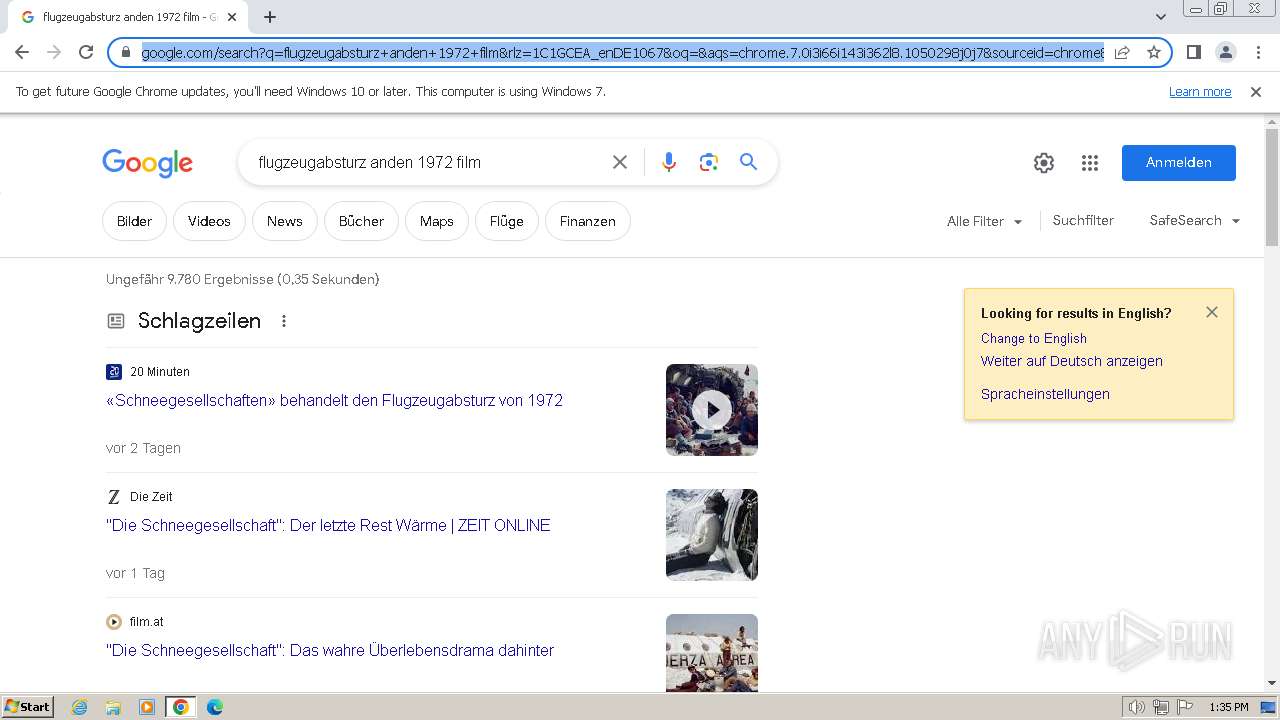Select the Maps filter tab
The image size is (1280, 720).
click(x=437, y=221)
